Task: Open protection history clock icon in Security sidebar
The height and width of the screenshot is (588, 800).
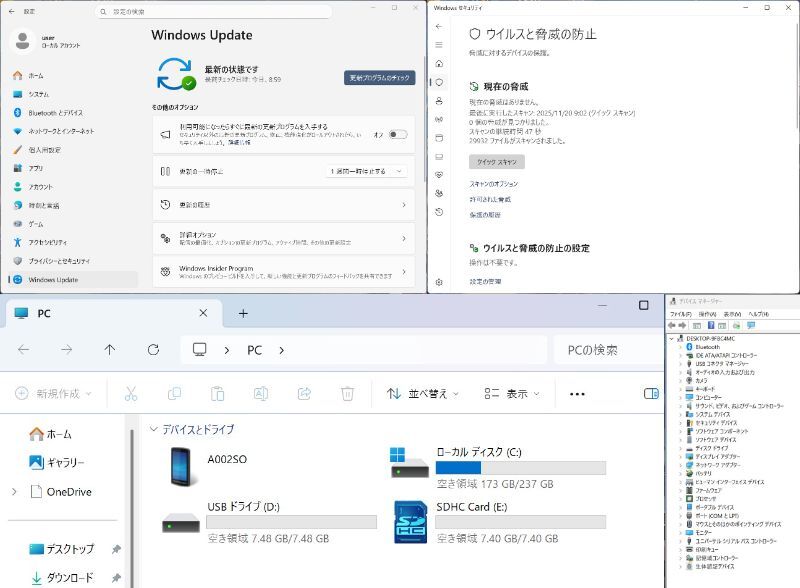Action: [439, 212]
